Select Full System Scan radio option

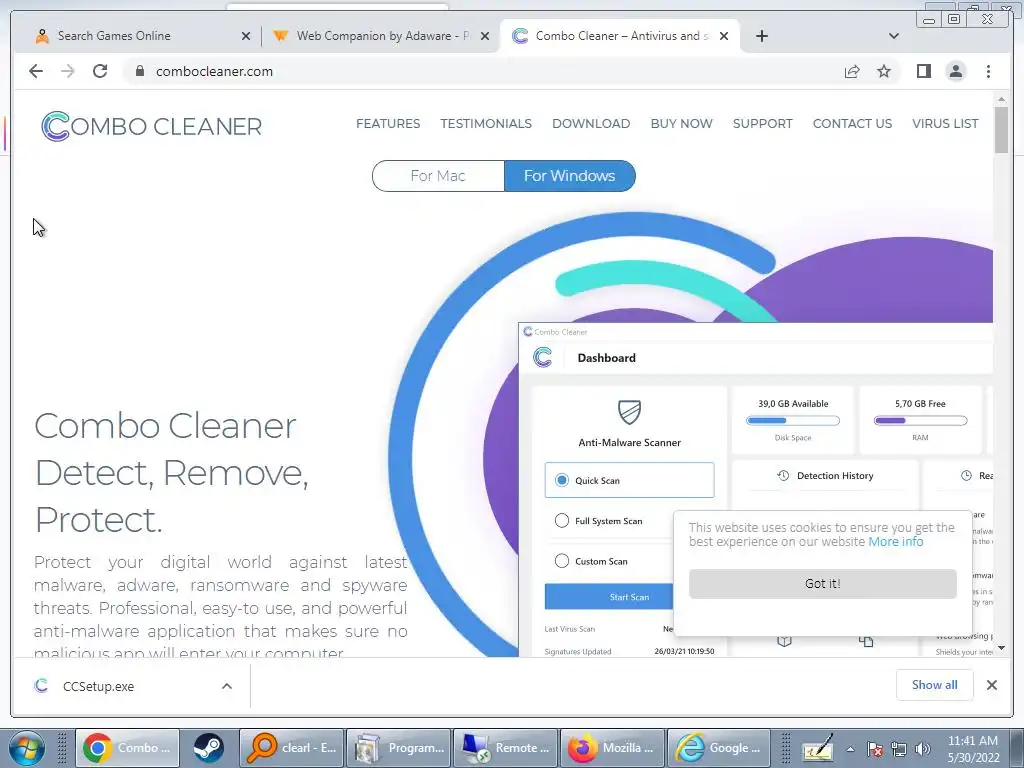tap(562, 520)
